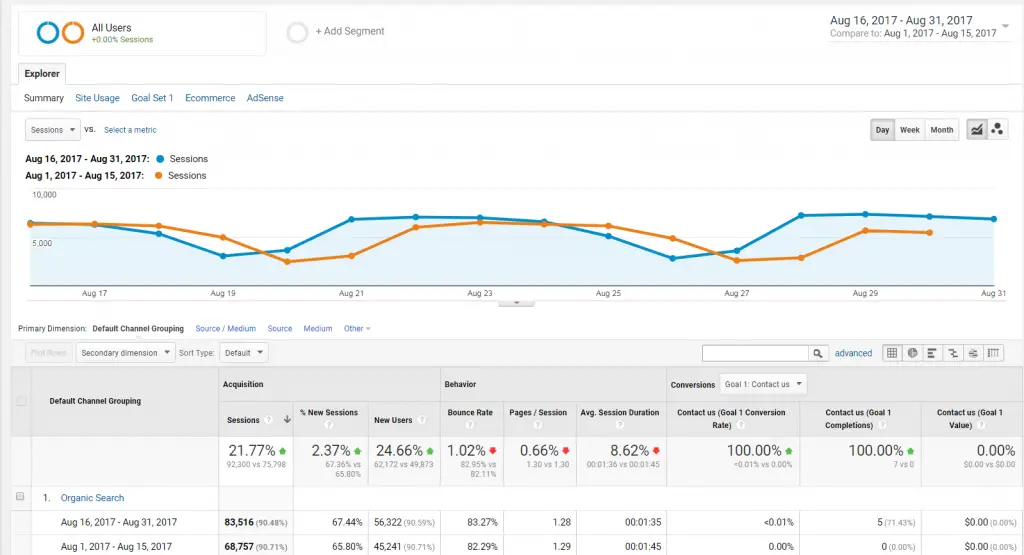The image size is (1024, 555).
Task: Open the Explorer tab
Action: (42, 73)
